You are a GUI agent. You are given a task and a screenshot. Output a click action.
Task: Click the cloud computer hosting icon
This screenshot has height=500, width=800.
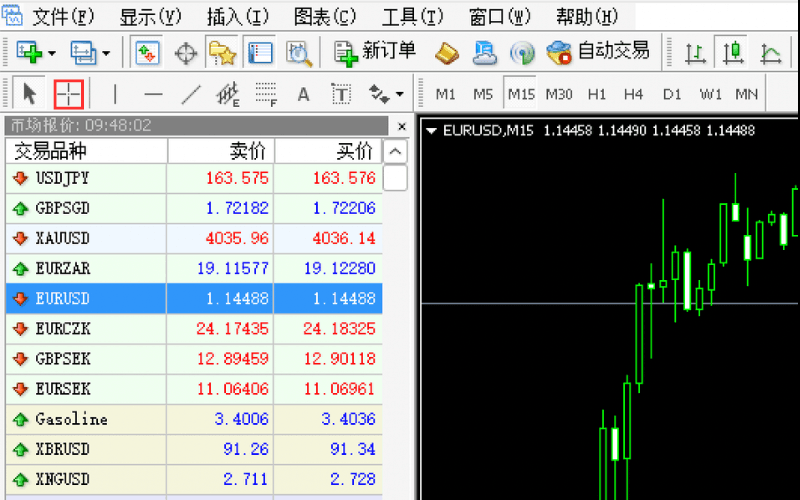(x=484, y=53)
